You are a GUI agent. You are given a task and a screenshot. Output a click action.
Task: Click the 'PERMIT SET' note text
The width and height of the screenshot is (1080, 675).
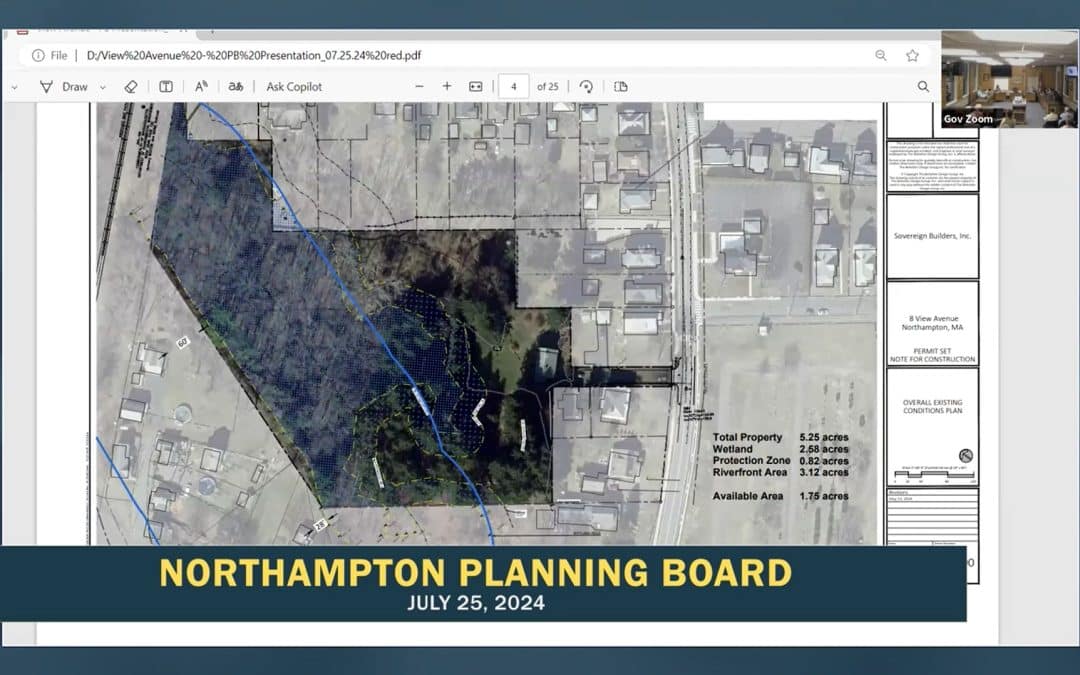(x=933, y=351)
